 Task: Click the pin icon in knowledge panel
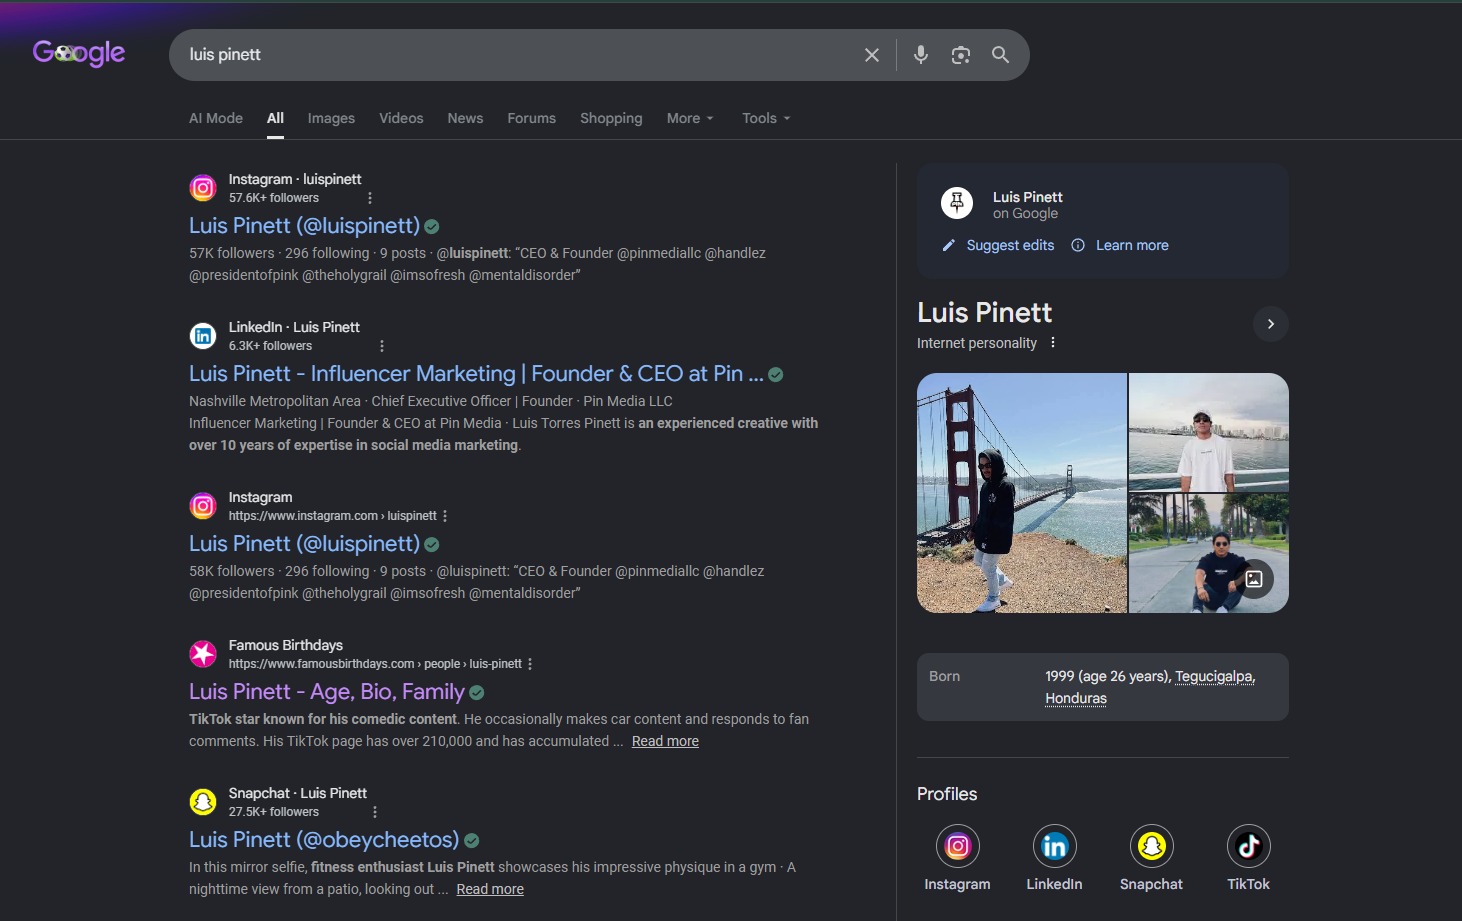pyautogui.click(x=957, y=203)
